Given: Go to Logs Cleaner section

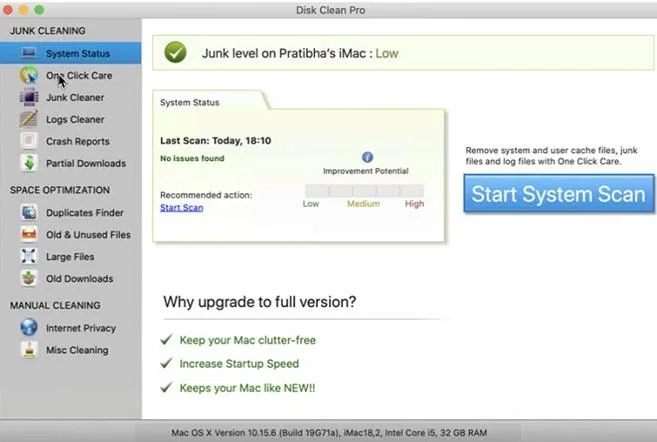Looking at the screenshot, I should (x=70, y=119).
